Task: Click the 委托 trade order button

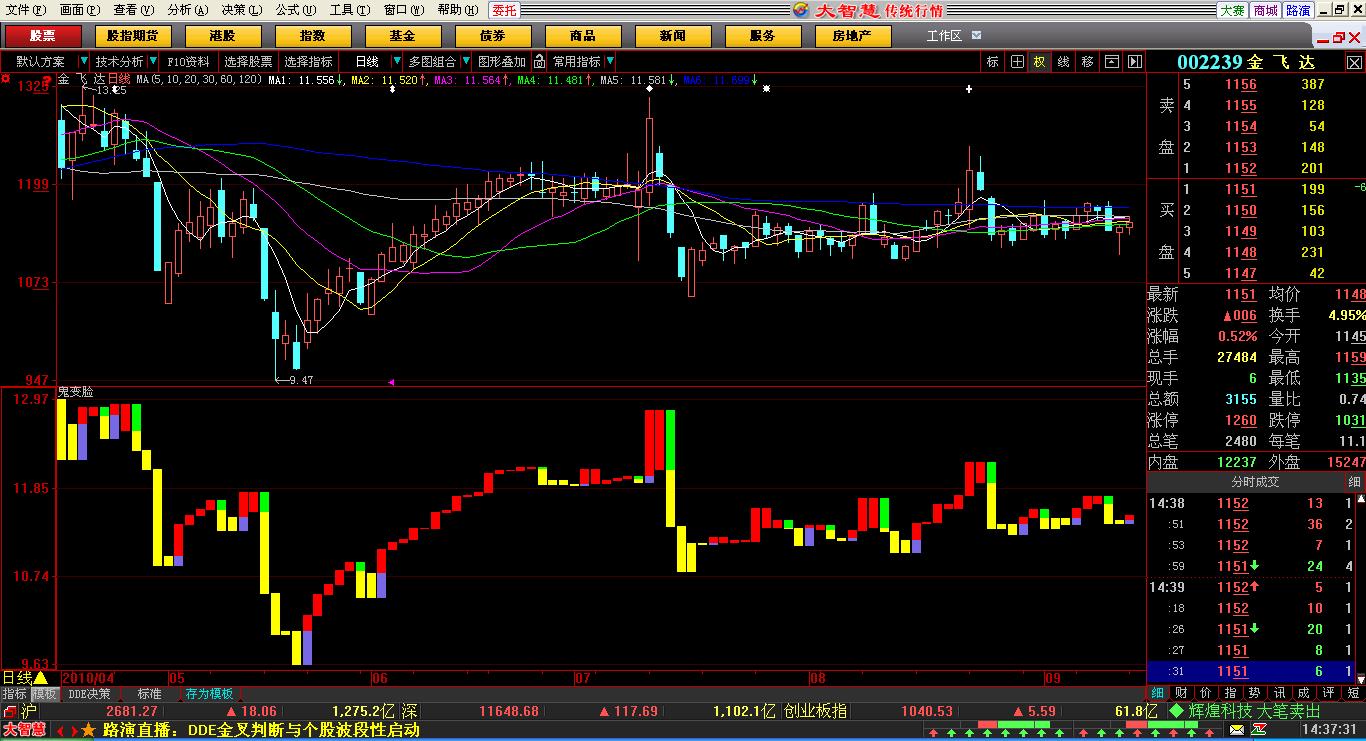Action: point(504,10)
